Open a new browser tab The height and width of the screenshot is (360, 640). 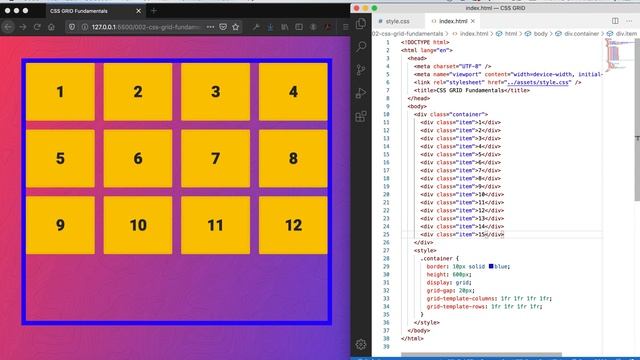[x=154, y=11]
